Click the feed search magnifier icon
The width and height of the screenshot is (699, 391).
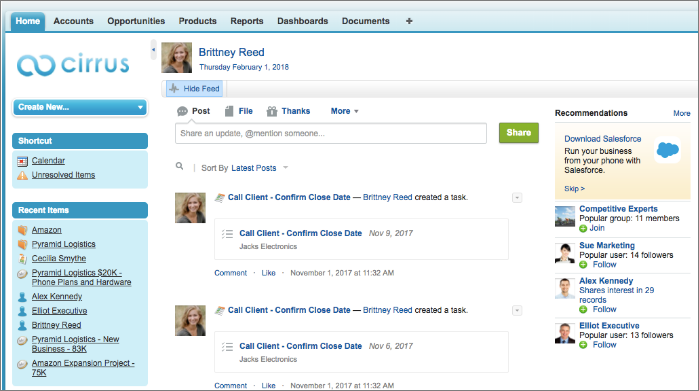pos(180,166)
